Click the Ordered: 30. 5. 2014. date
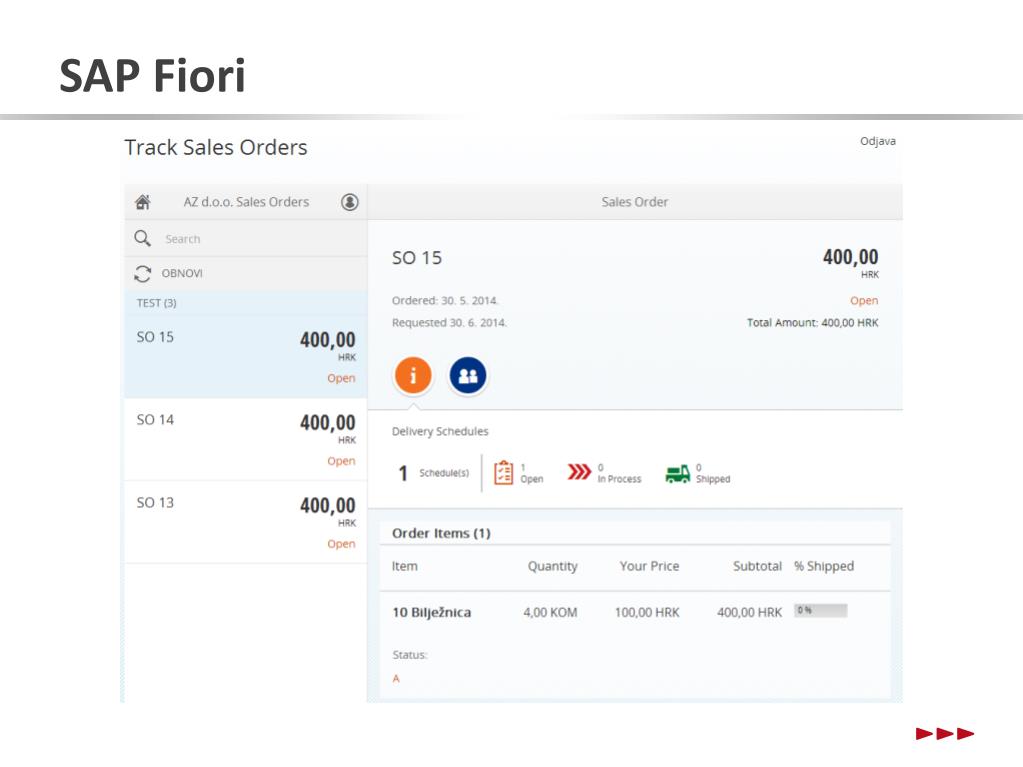 [x=445, y=301]
